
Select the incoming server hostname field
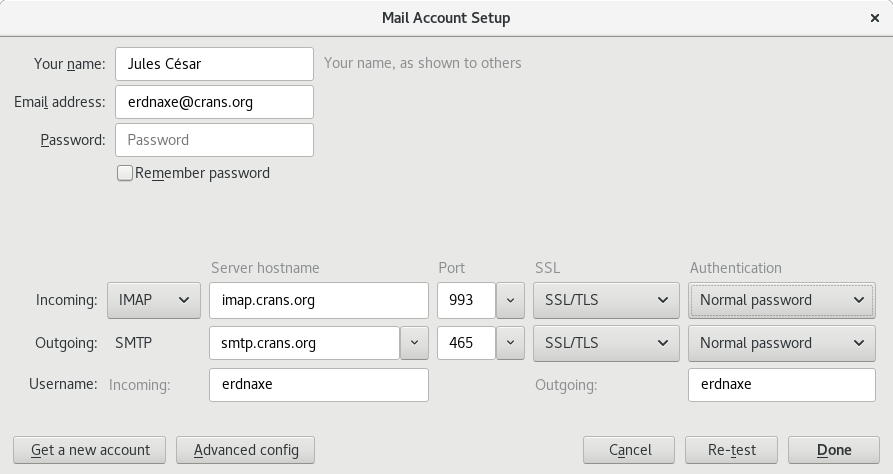click(318, 300)
